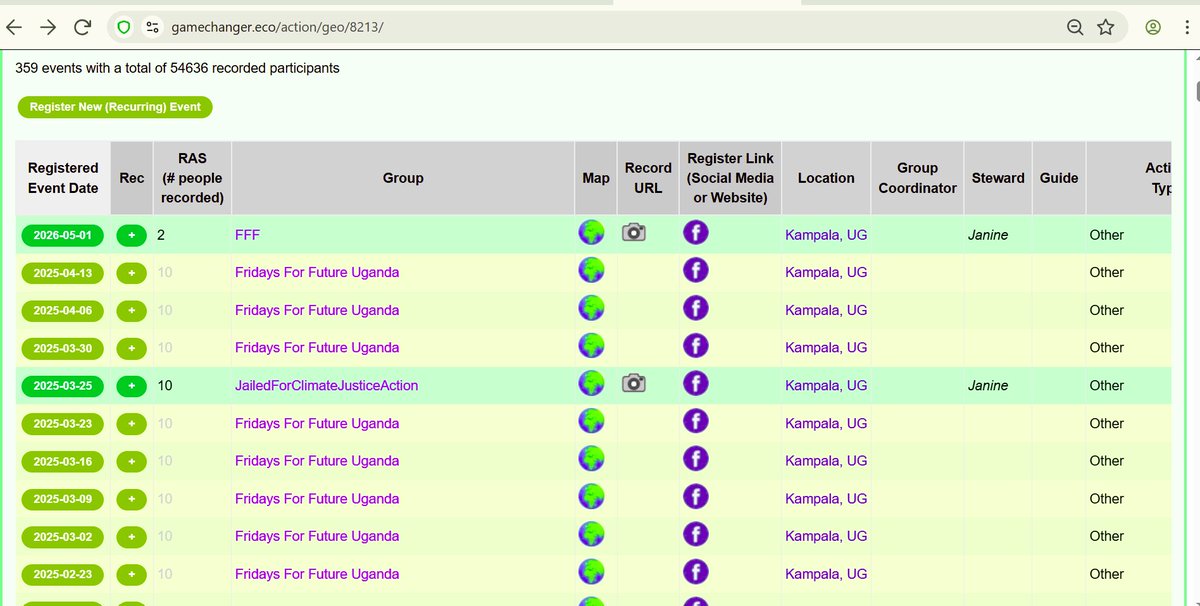This screenshot has height=606, width=1200.
Task: Open browser zoom magnifier control
Action: pos(1075,27)
